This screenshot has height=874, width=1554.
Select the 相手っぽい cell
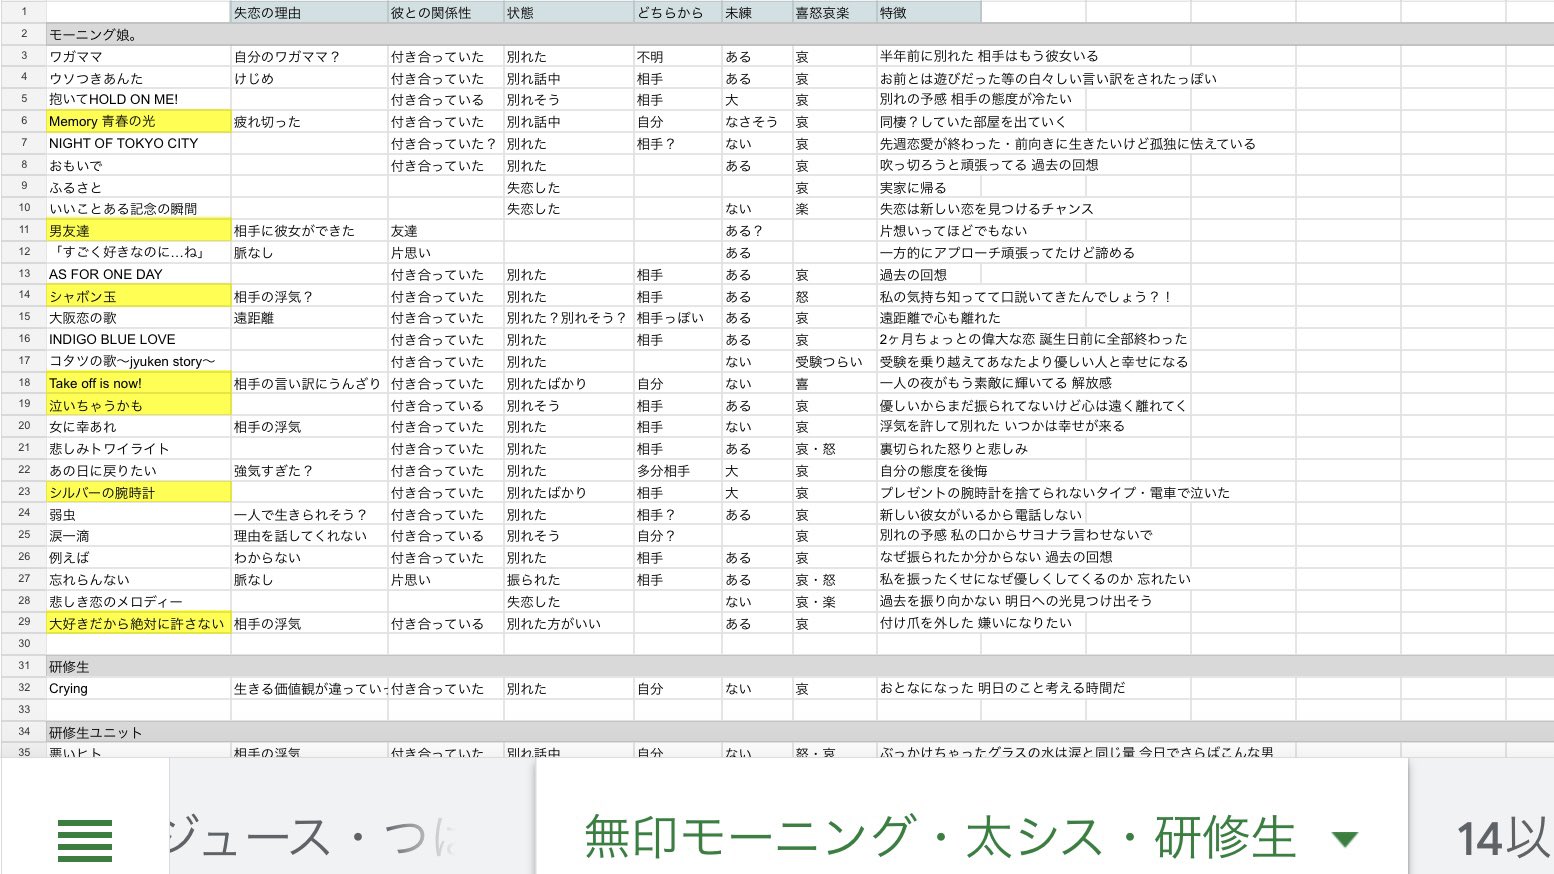coord(678,318)
